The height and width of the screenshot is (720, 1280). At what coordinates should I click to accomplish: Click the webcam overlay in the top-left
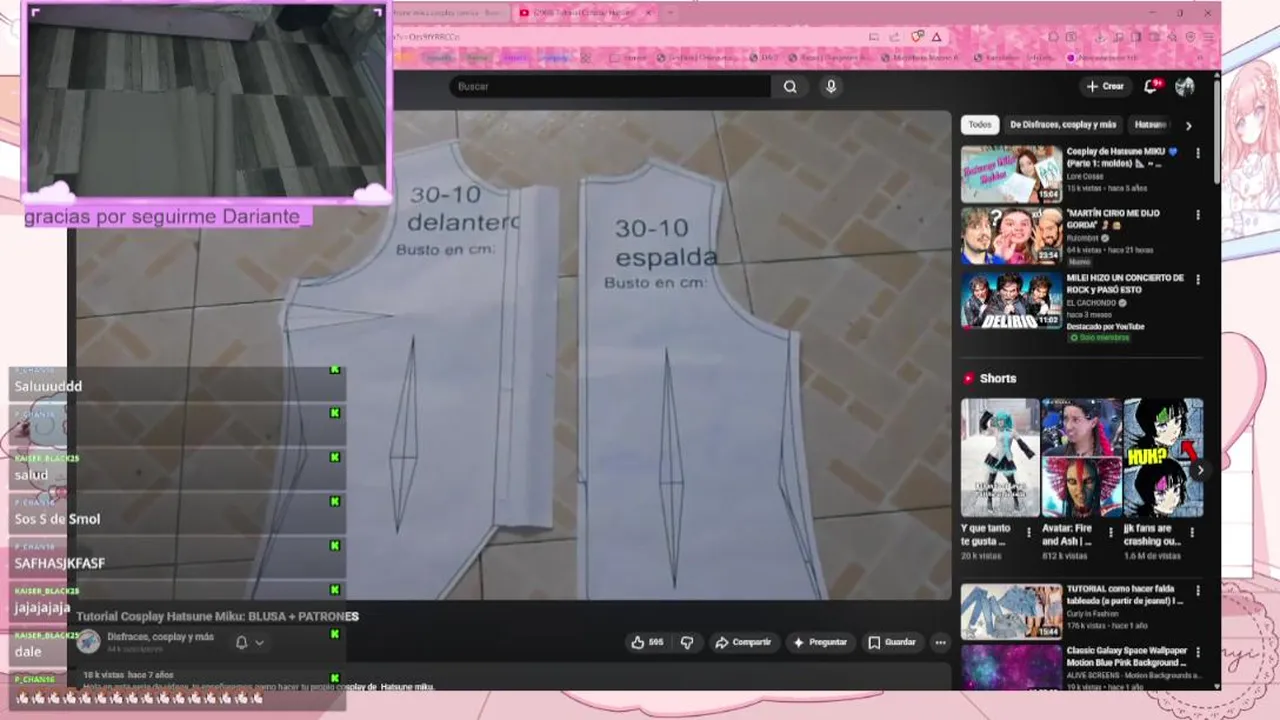coord(206,100)
